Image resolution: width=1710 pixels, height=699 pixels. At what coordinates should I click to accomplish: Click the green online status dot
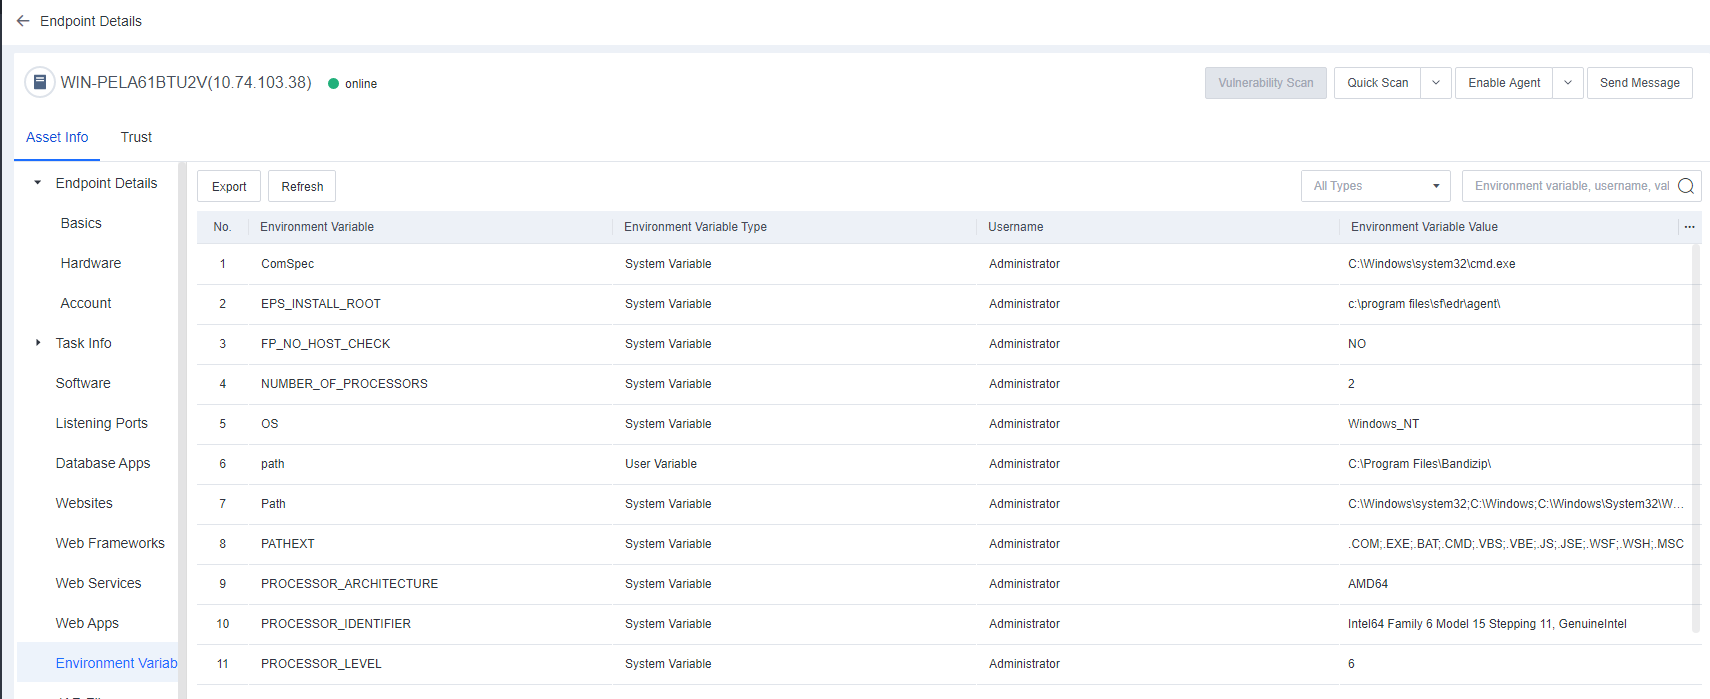(x=334, y=84)
